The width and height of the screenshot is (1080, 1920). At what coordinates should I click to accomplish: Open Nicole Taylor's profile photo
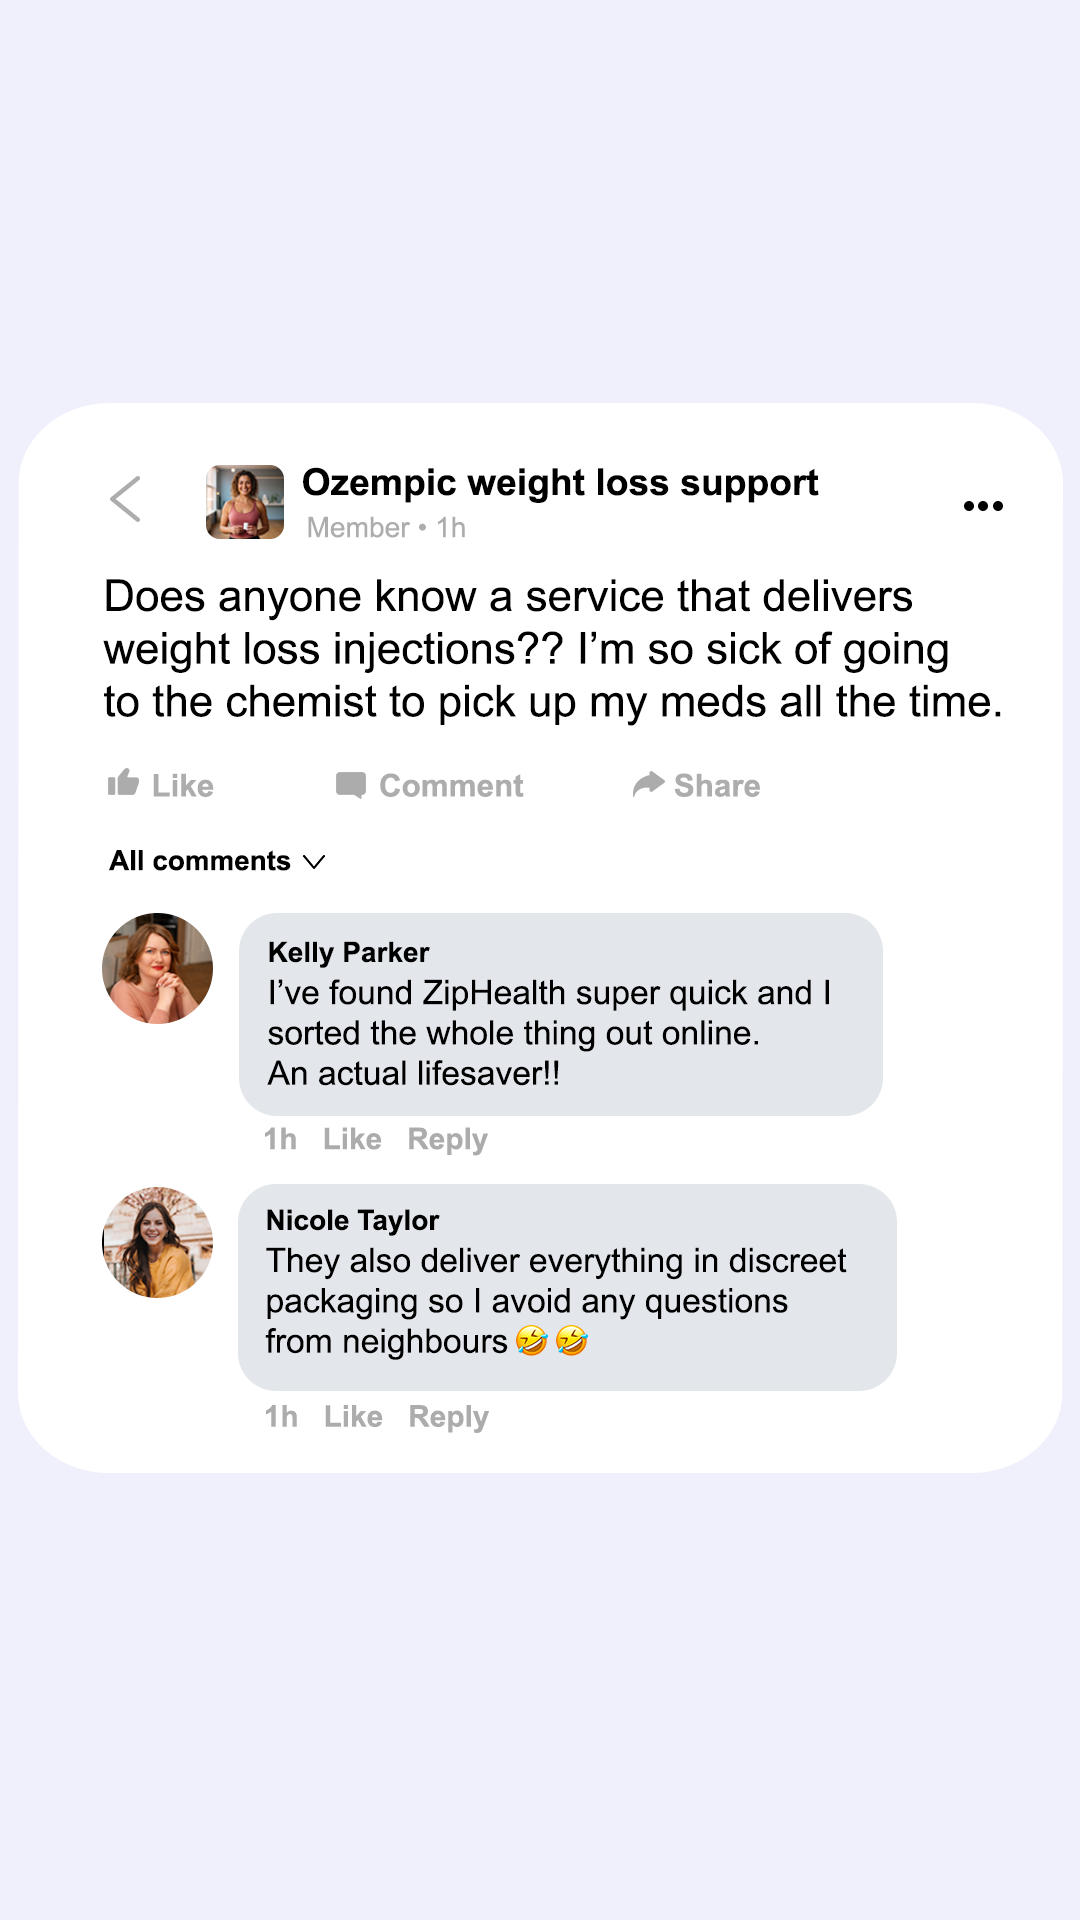point(158,1242)
